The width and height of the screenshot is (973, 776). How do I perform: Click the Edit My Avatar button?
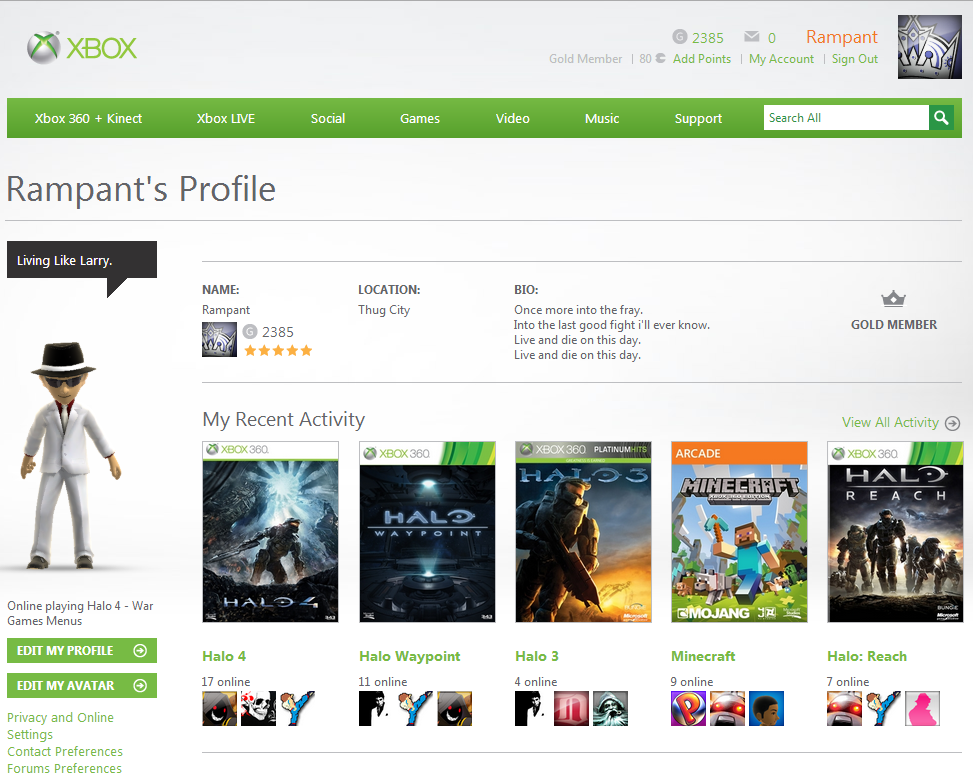click(82, 685)
